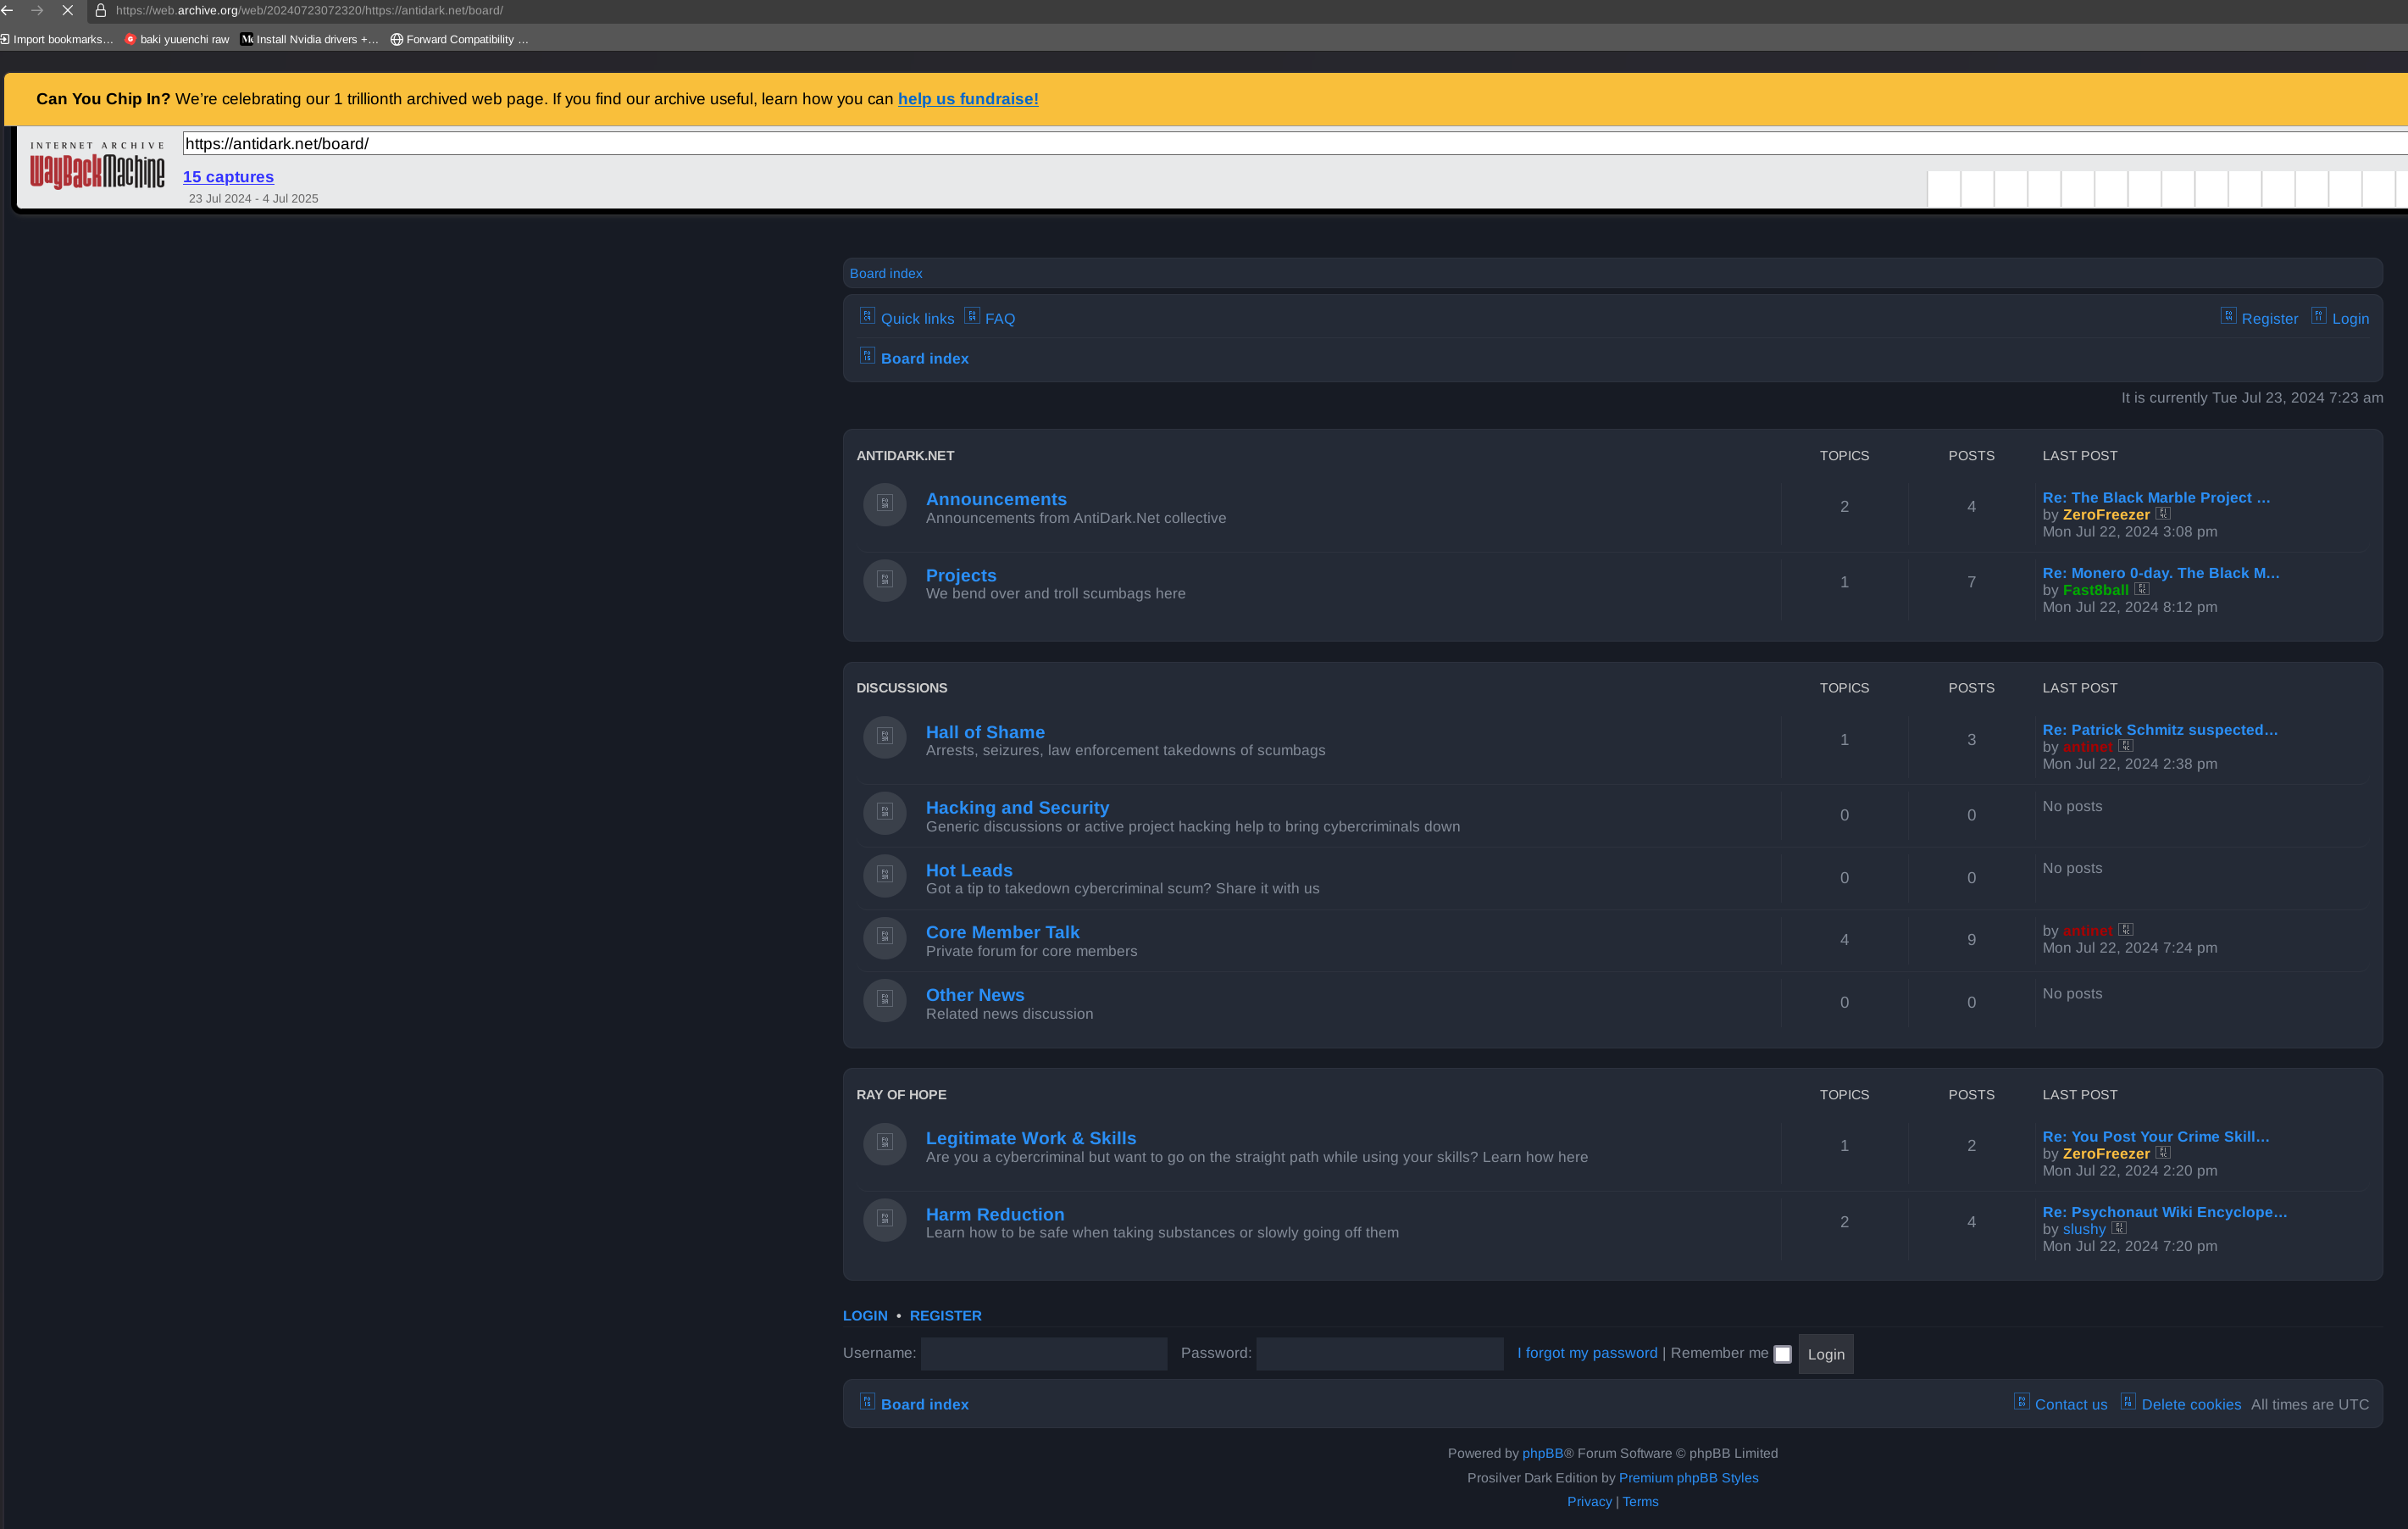Click the Announcements forum status icon
The image size is (2408, 1529).
click(x=884, y=504)
